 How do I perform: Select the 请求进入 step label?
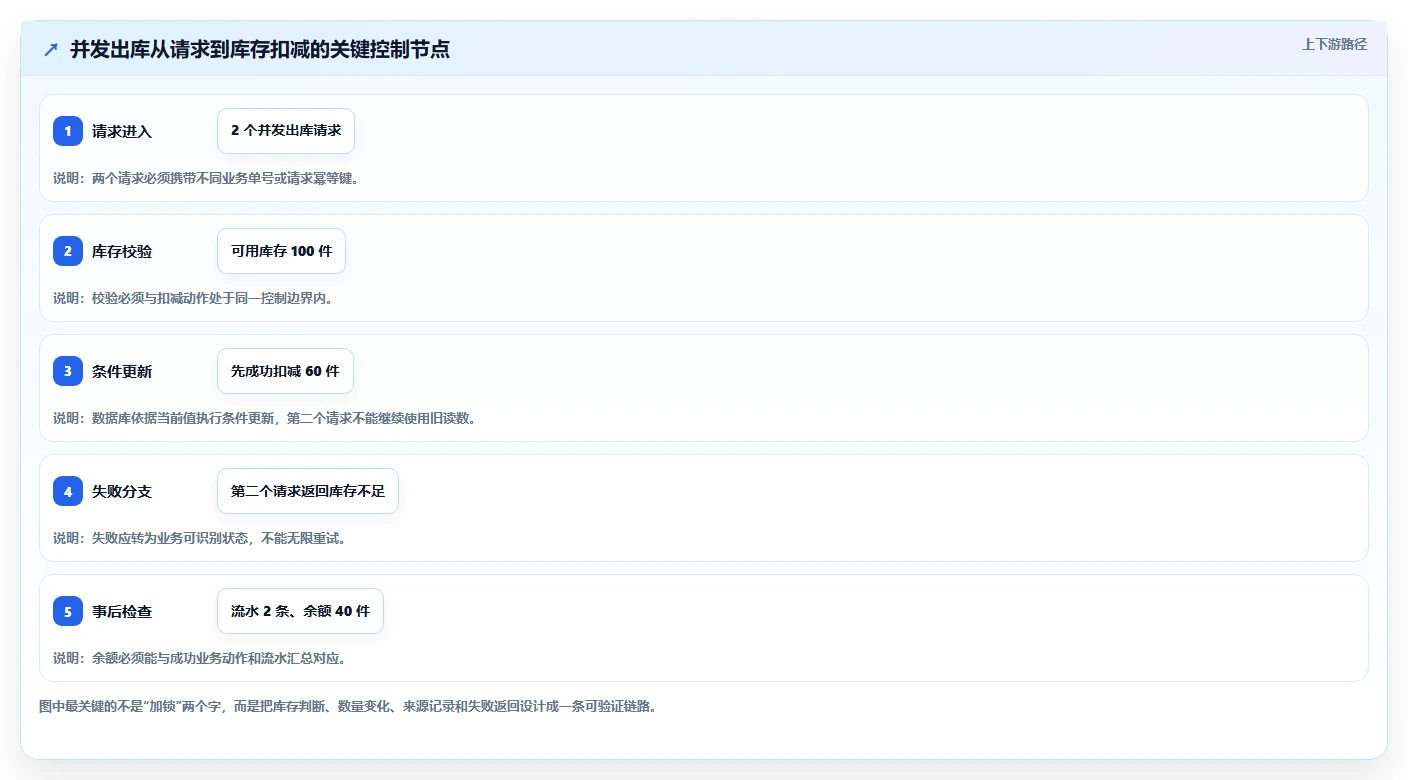tap(122, 131)
